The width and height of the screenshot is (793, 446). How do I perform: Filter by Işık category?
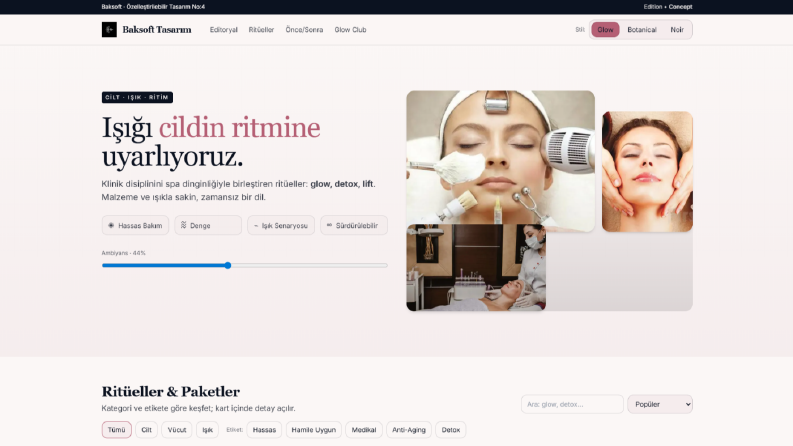[x=207, y=430]
